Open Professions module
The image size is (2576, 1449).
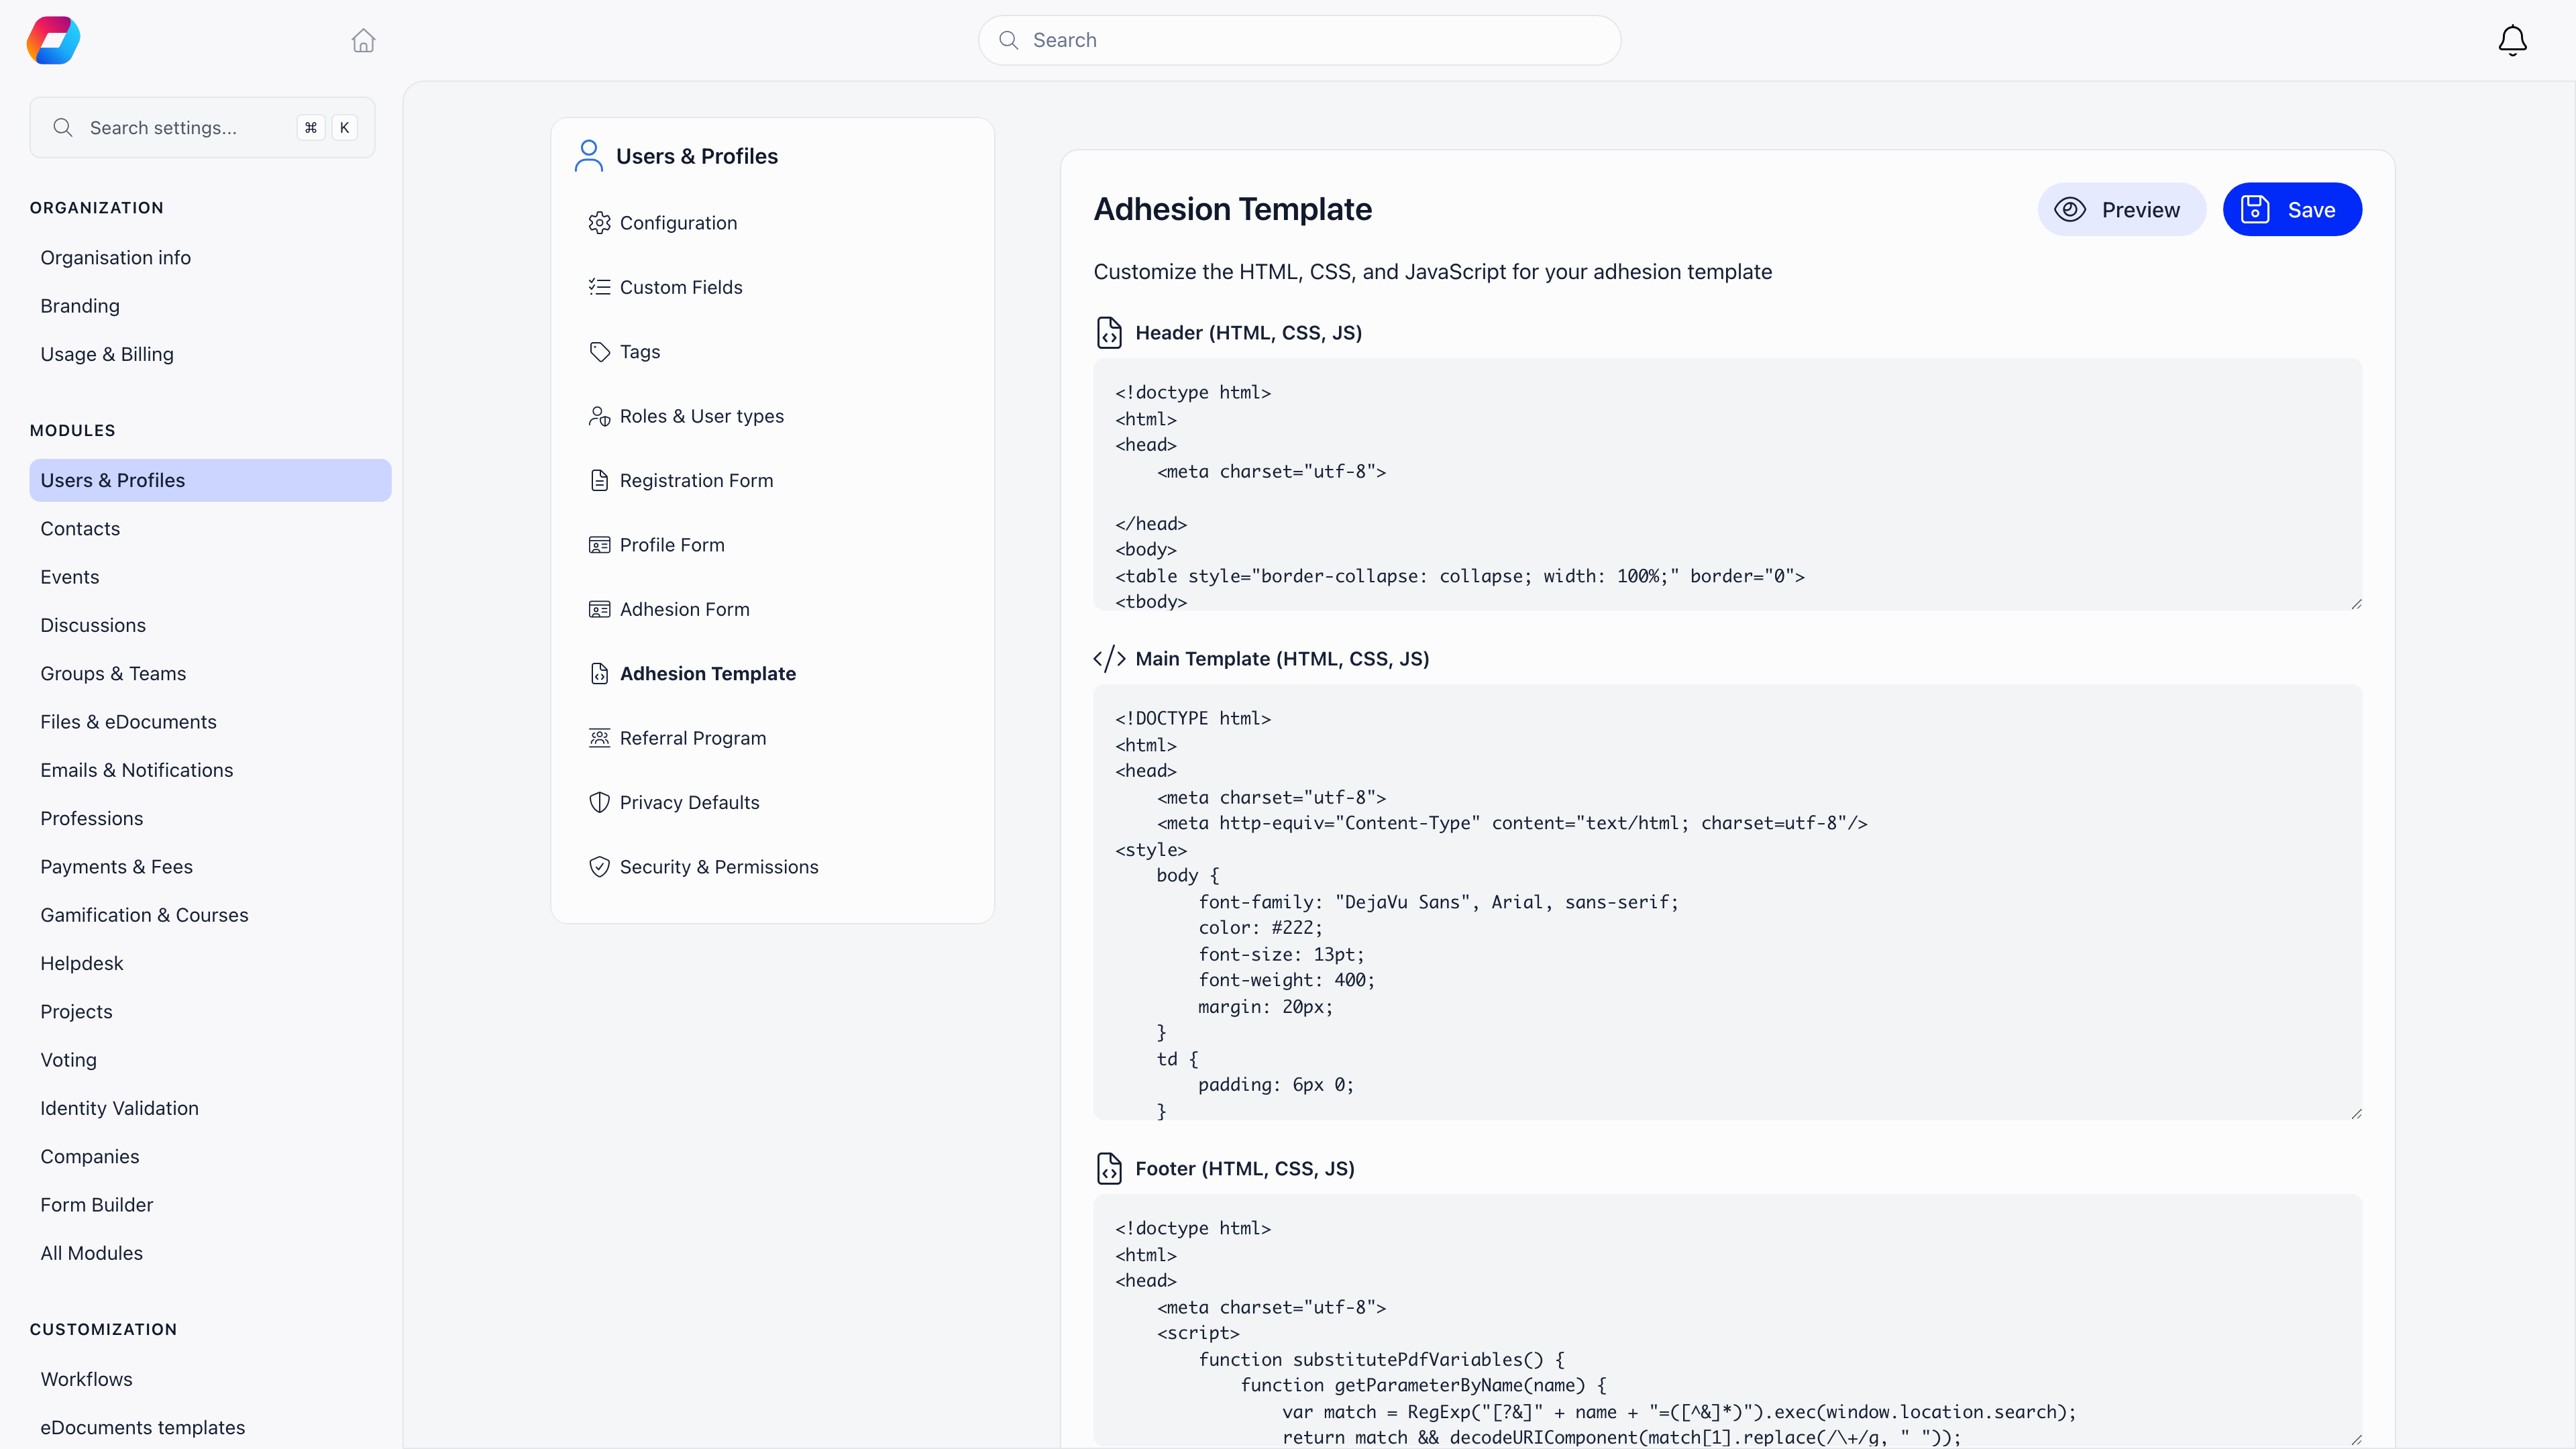click(92, 819)
